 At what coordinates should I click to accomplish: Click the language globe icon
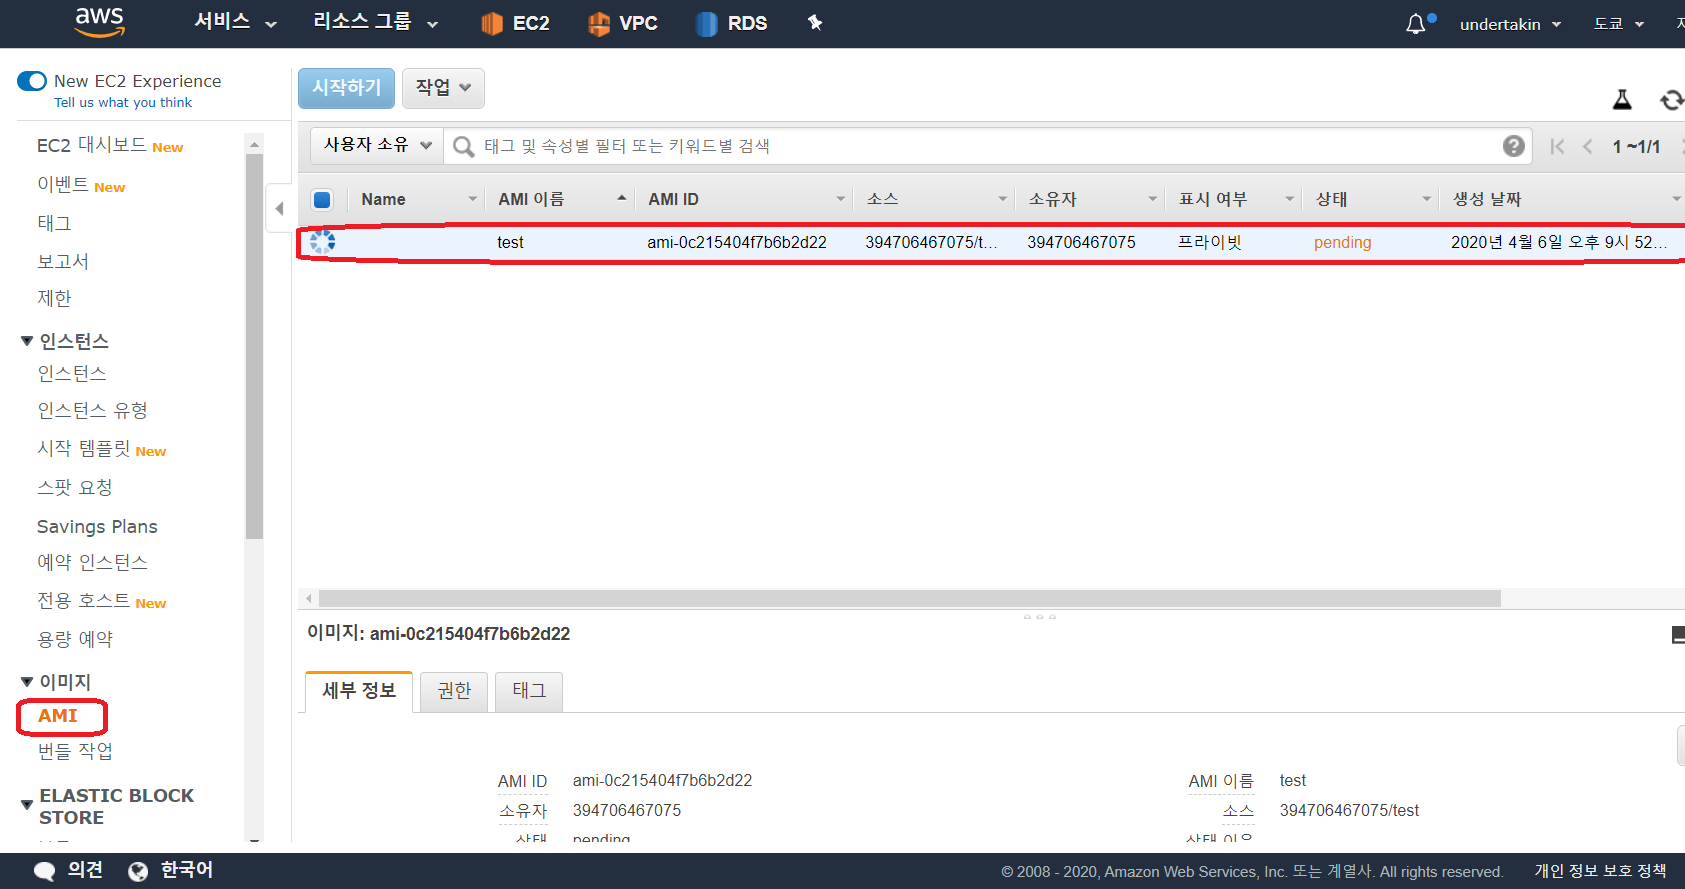[x=138, y=871]
